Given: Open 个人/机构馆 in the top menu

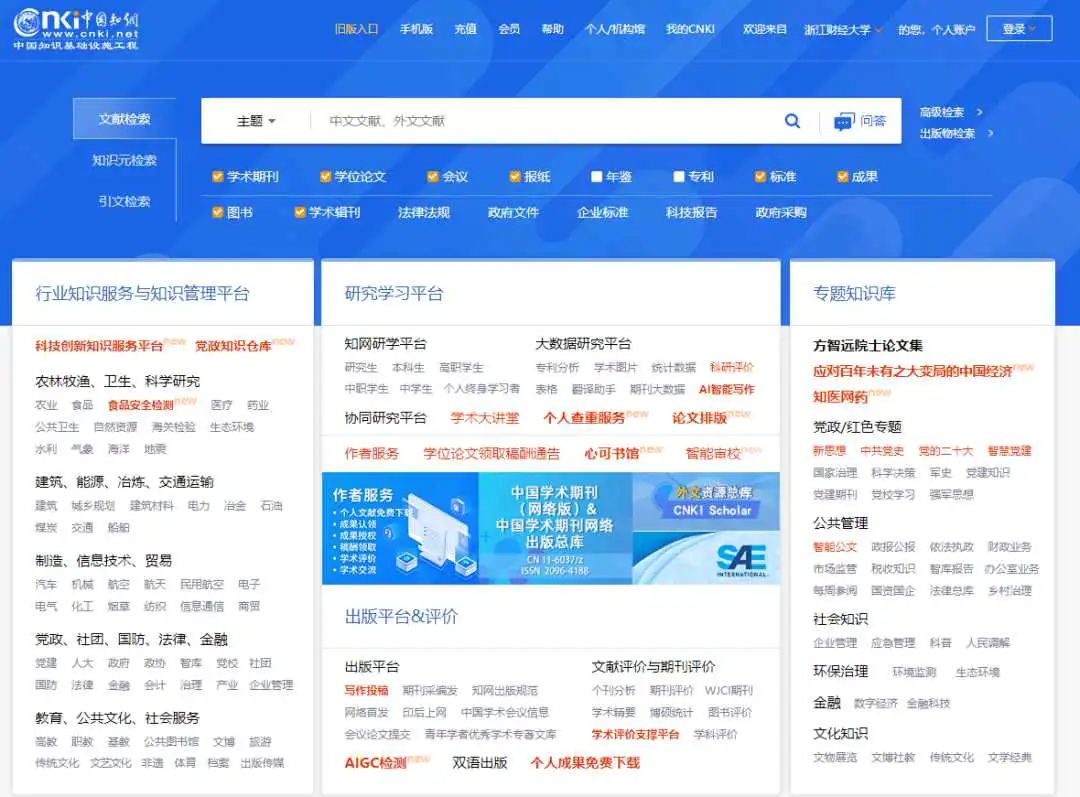Looking at the screenshot, I should tap(615, 29).
